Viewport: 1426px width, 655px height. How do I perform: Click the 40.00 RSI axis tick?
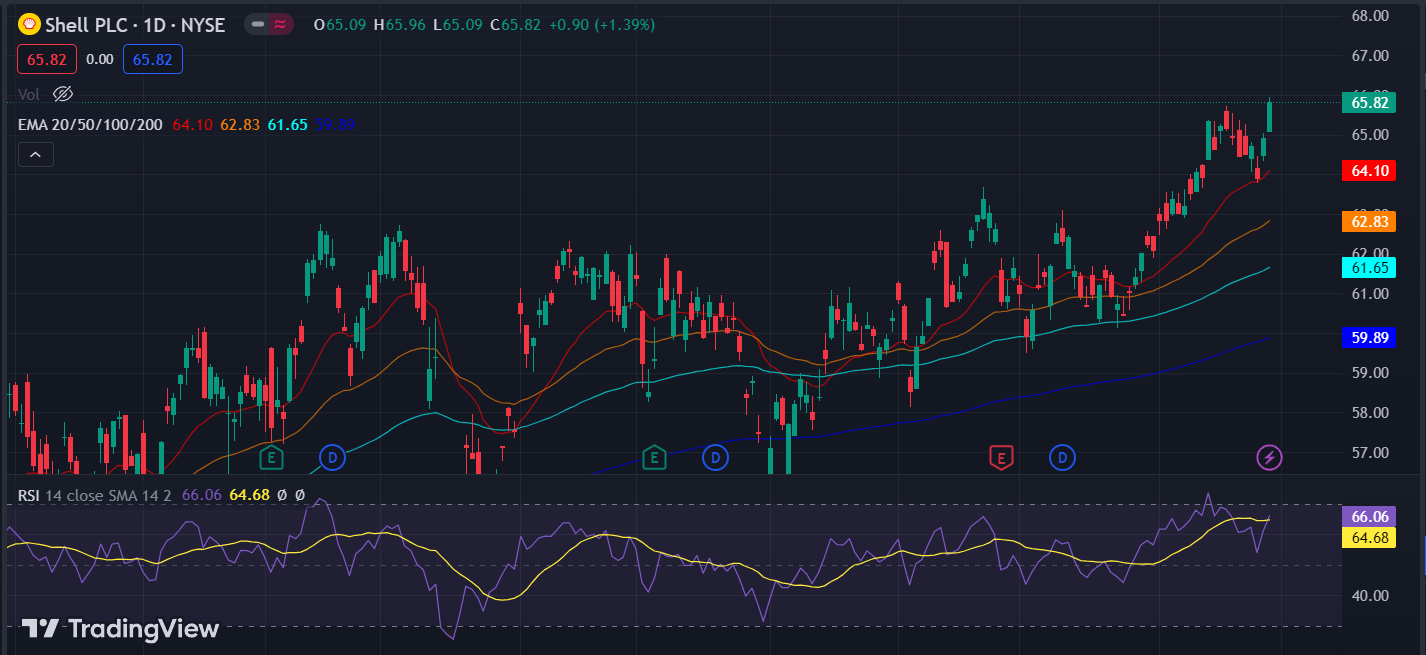click(1369, 596)
